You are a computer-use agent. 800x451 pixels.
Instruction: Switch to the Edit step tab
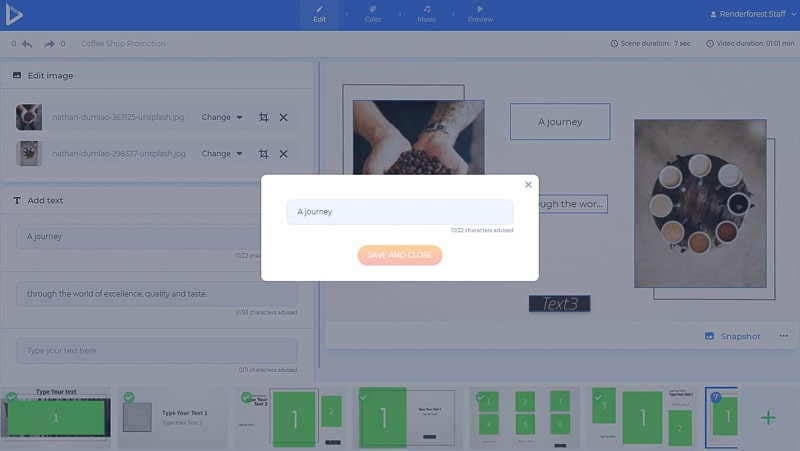(319, 15)
